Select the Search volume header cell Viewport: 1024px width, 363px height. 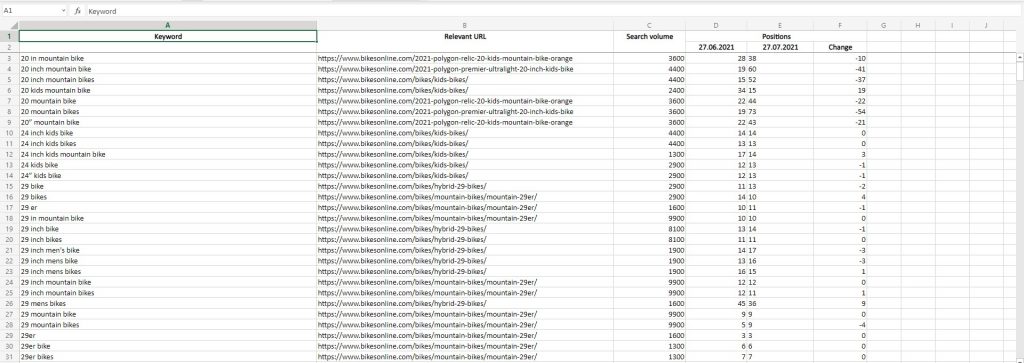[649, 37]
